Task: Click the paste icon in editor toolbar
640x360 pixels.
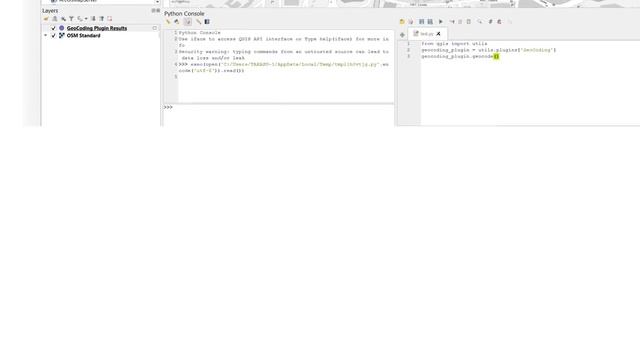Action: (x=469, y=22)
